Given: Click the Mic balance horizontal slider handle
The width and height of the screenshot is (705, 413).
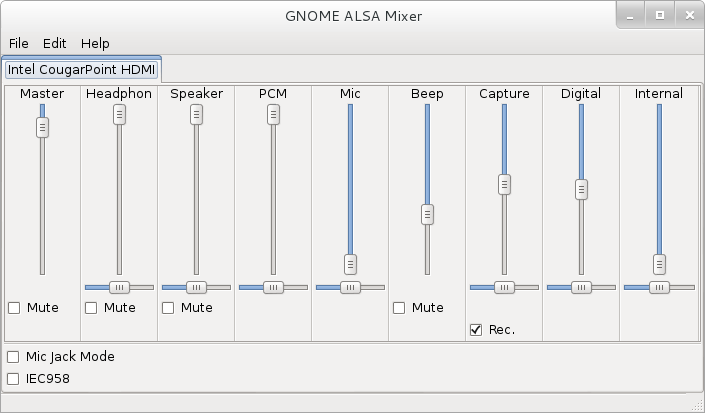Looking at the screenshot, I should tap(350, 287).
